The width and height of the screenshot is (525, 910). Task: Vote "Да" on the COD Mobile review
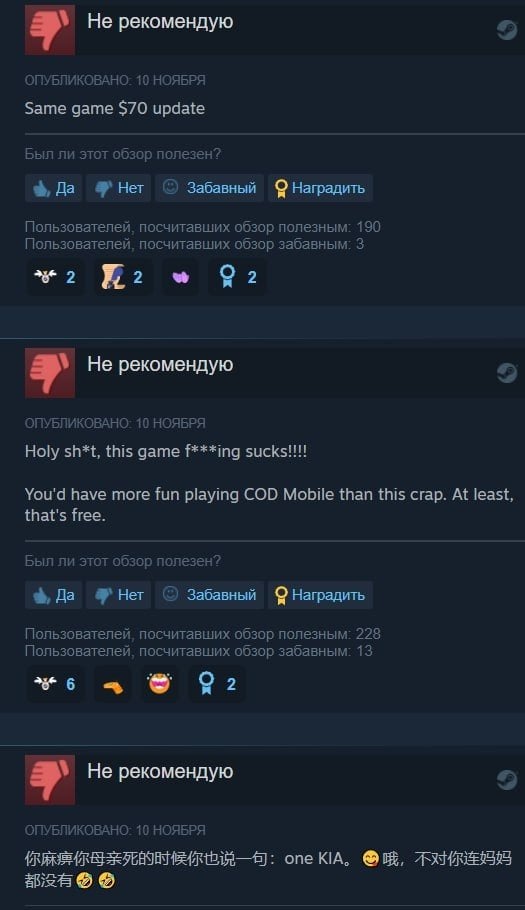coord(53,595)
